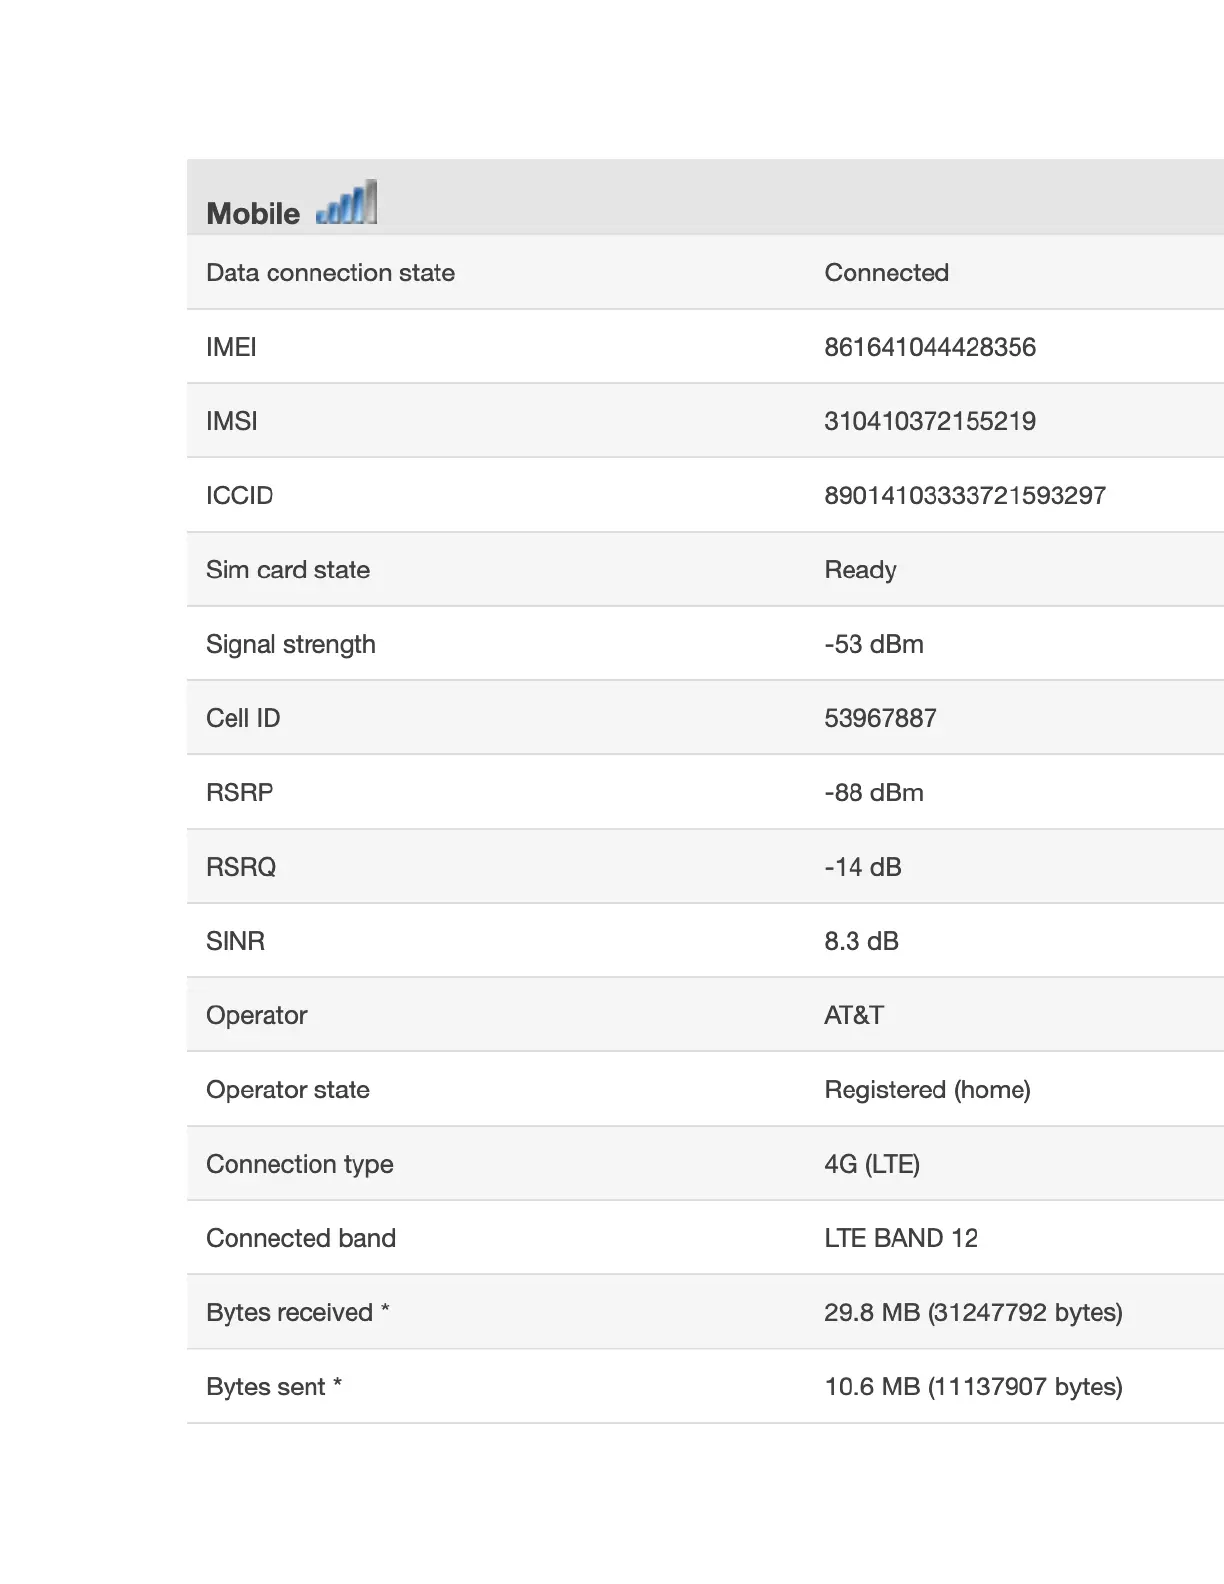
Task: Select the SINR 8.3 dB value
Action: (862, 941)
